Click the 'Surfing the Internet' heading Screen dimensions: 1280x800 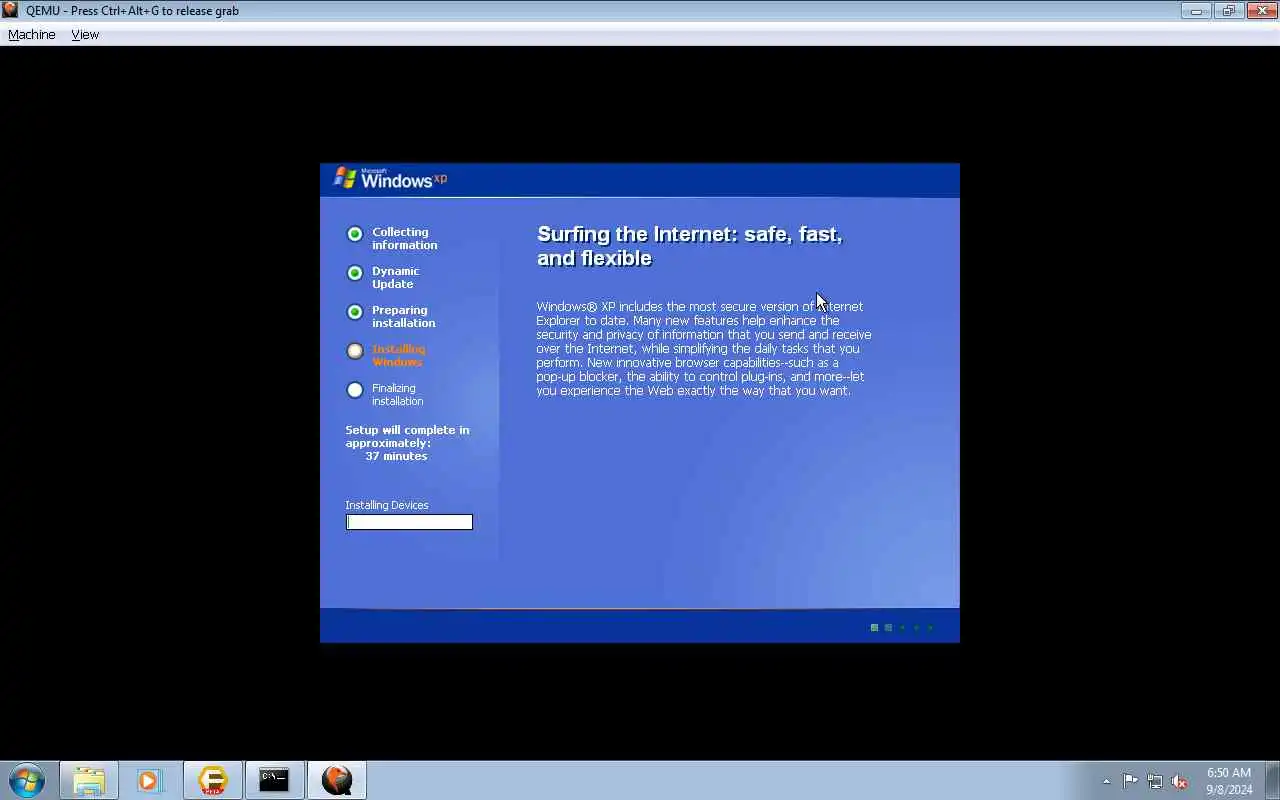(x=690, y=246)
